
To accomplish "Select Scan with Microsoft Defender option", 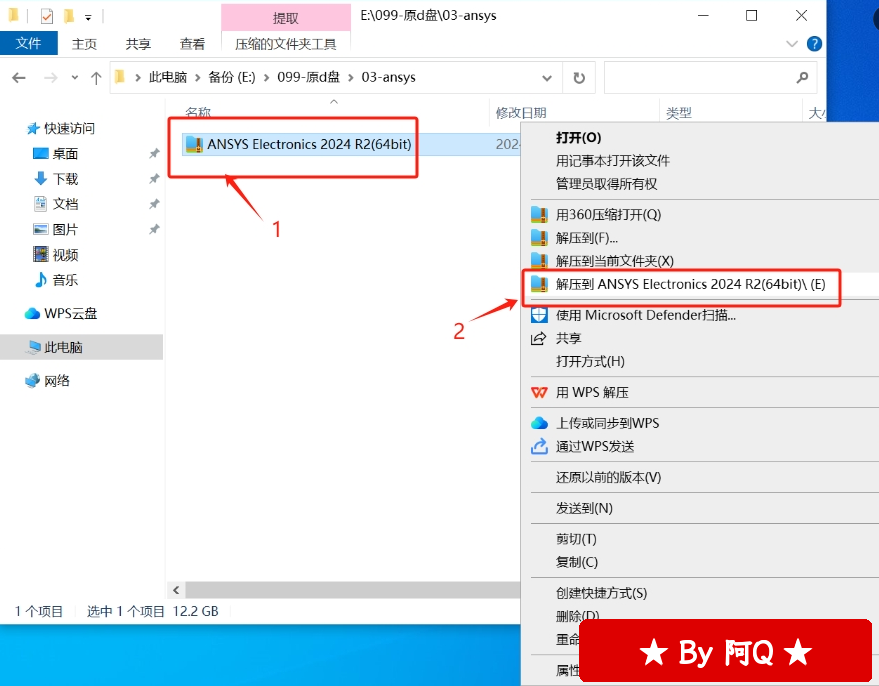I will (x=645, y=315).
